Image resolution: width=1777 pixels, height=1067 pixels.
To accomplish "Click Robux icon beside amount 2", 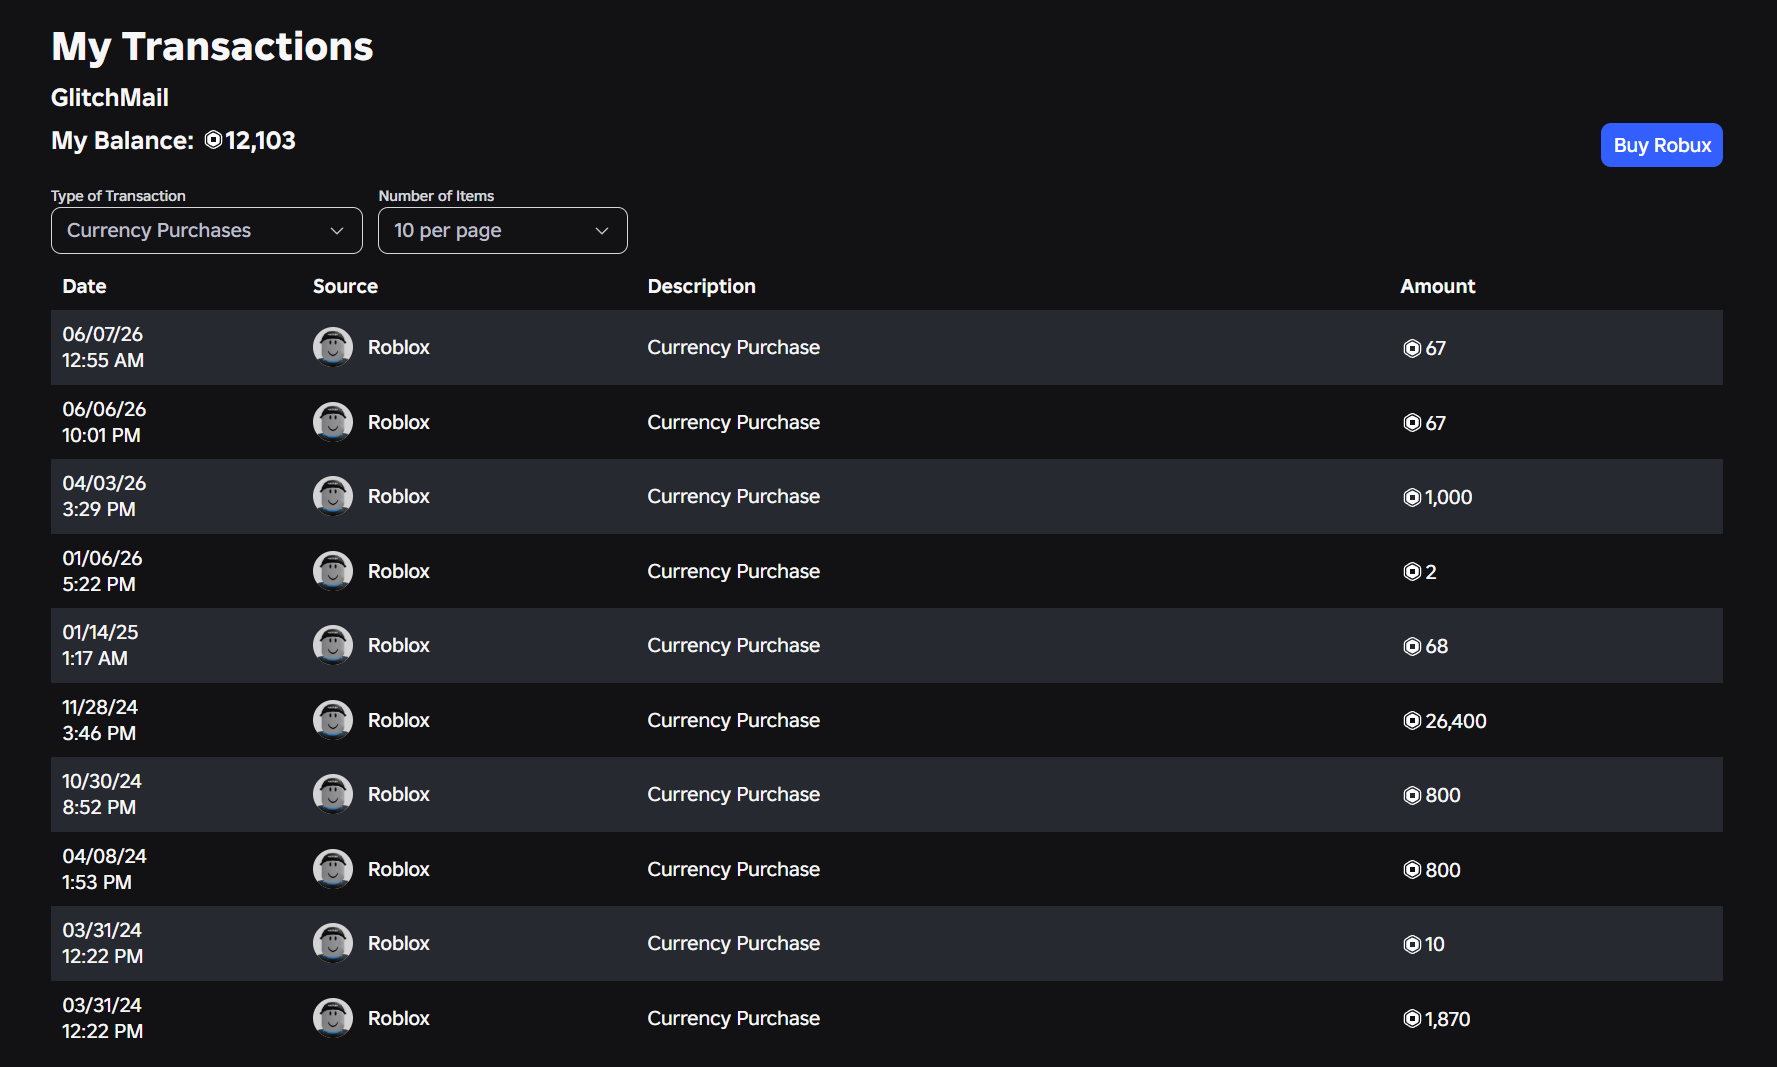I will point(1412,572).
